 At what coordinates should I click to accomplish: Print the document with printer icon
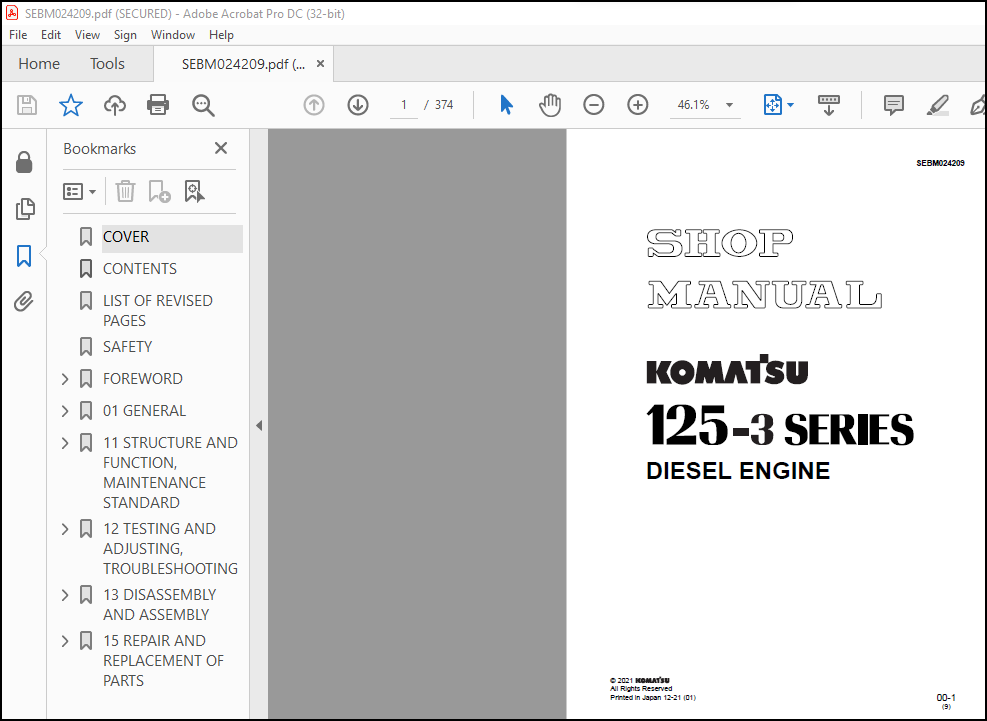tap(158, 105)
